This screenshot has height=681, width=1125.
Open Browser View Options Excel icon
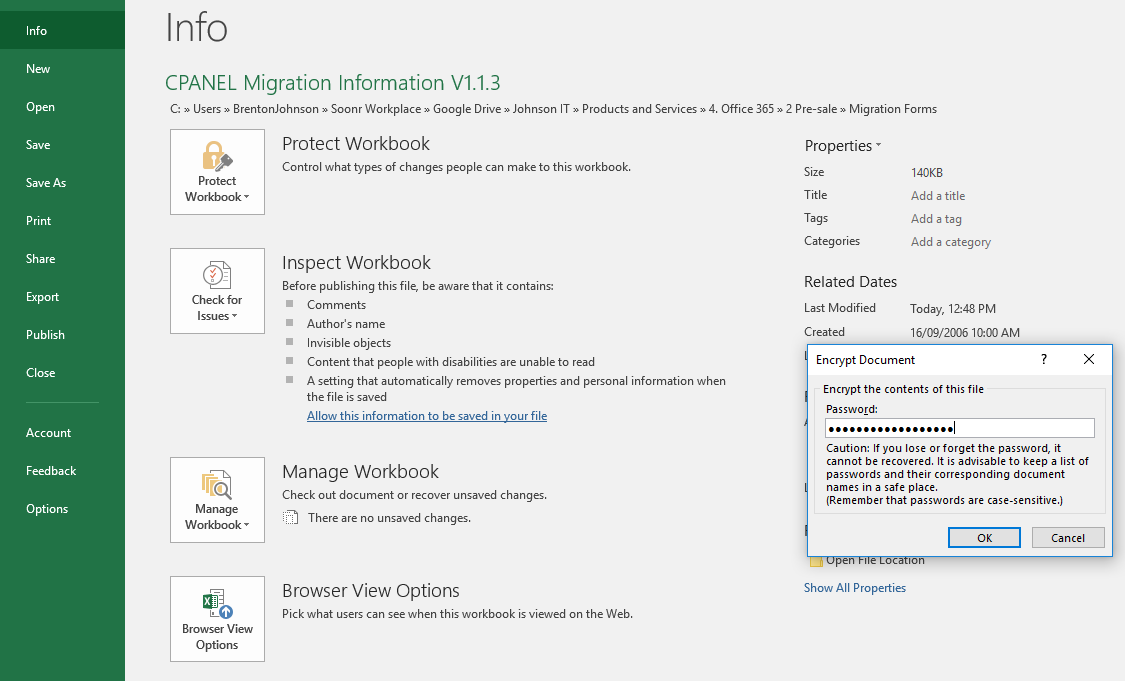coord(217,603)
